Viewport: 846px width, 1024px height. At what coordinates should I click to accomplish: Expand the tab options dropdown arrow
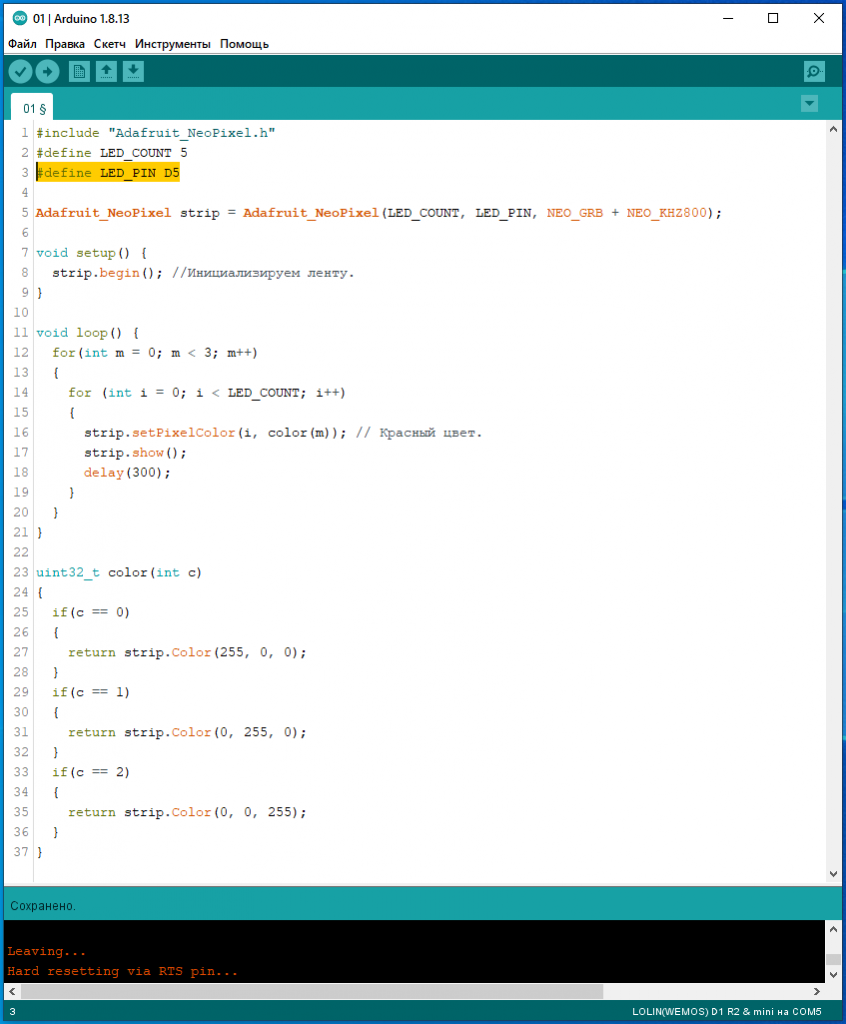pyautogui.click(x=809, y=104)
